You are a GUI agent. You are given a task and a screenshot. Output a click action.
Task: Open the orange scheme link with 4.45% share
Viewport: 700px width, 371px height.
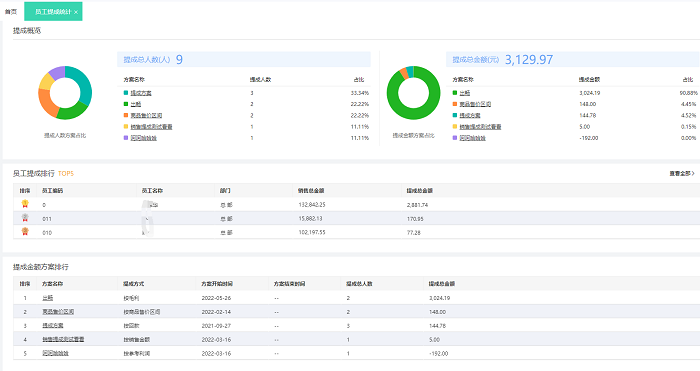tap(475, 104)
